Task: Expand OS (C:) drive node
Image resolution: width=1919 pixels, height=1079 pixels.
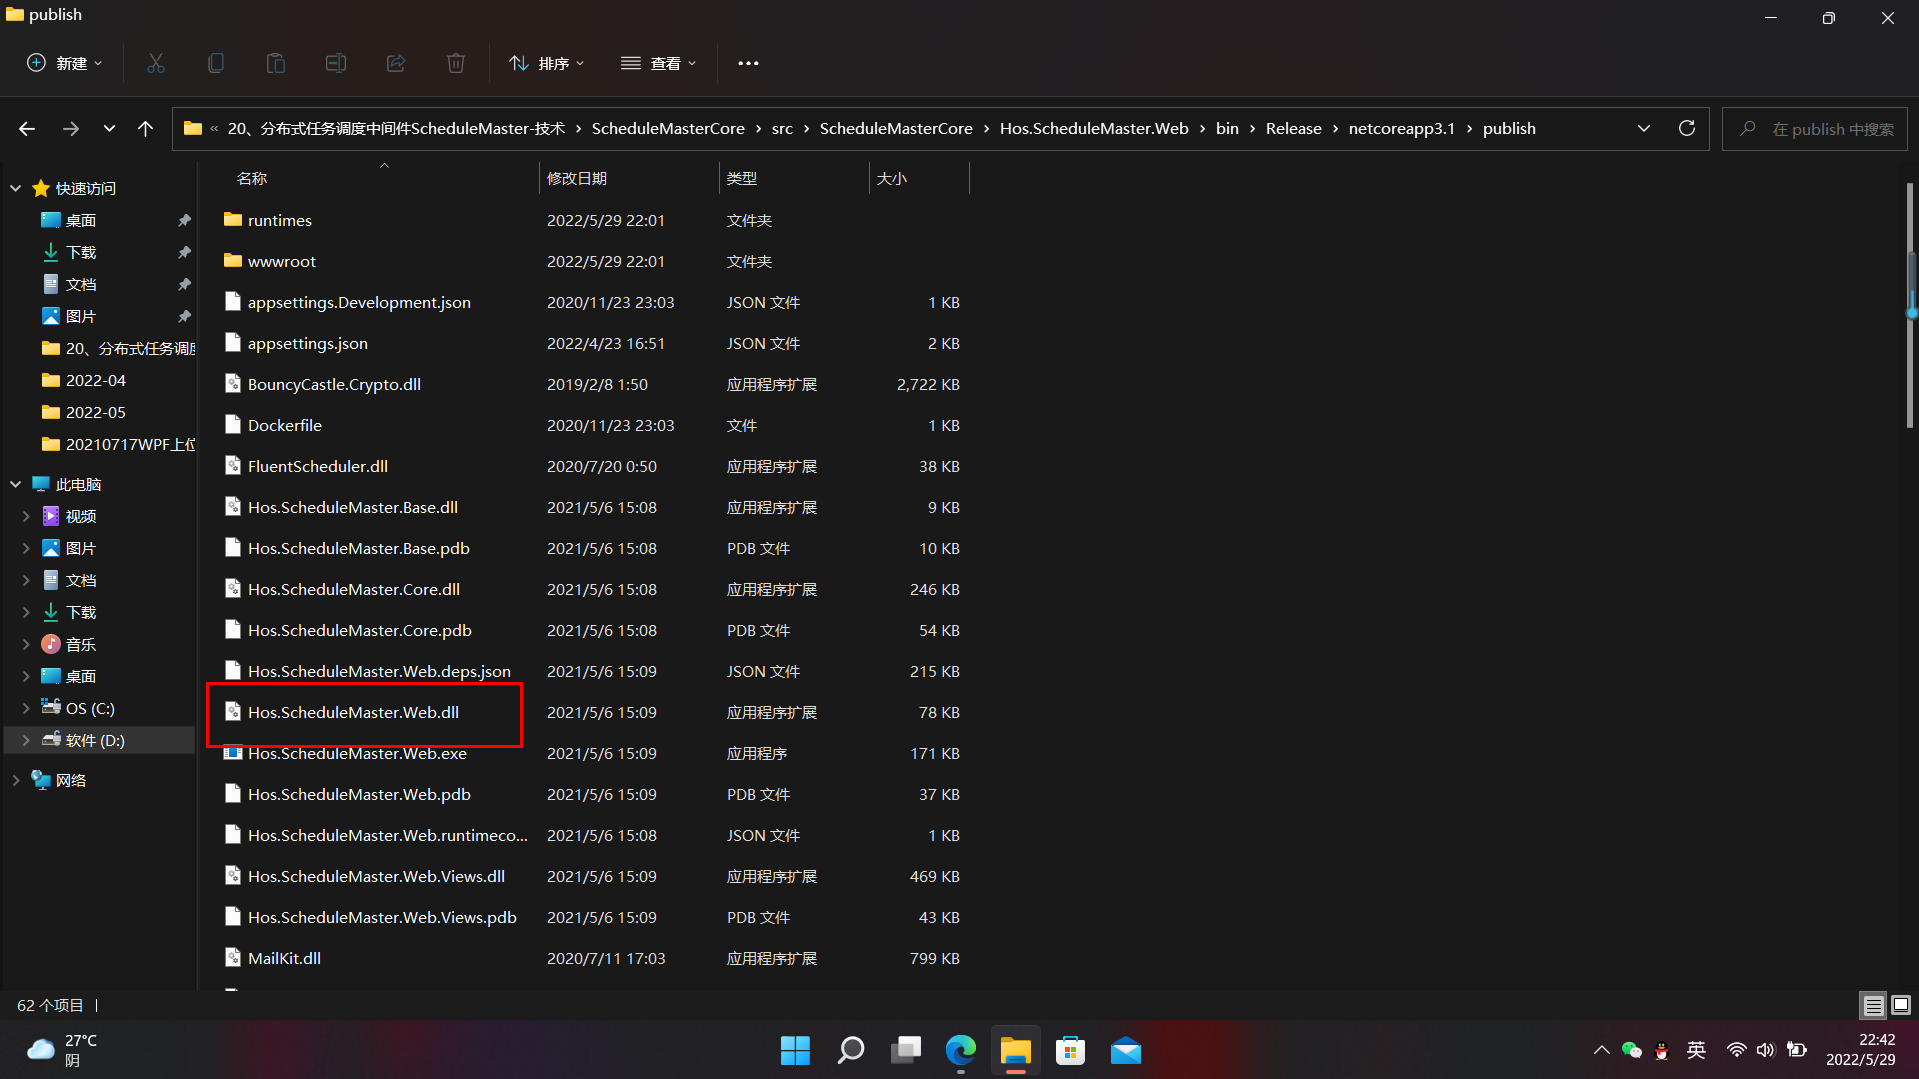Action: click(x=26, y=708)
